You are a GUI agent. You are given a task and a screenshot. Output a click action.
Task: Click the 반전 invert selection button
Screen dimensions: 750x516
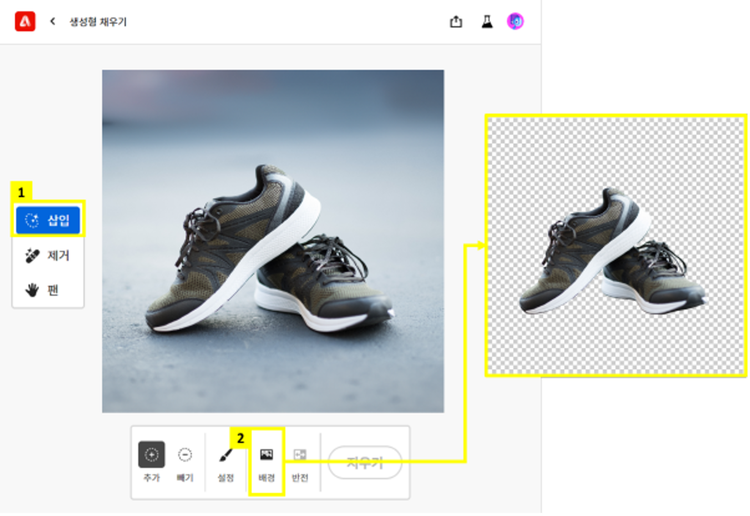point(300,464)
